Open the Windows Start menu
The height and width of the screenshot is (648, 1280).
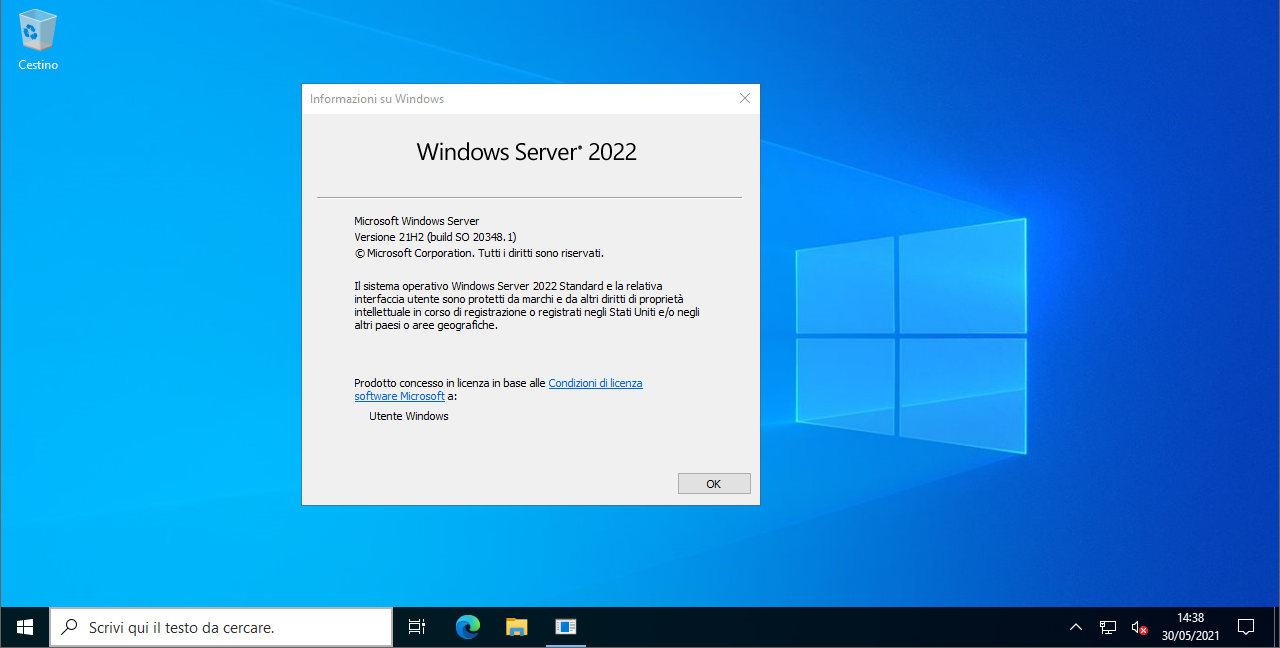pos(25,627)
